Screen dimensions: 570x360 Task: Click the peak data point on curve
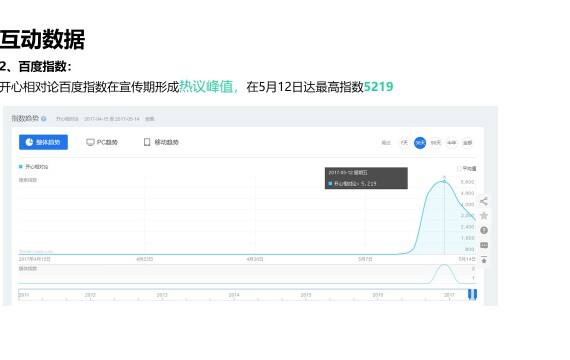pos(444,180)
